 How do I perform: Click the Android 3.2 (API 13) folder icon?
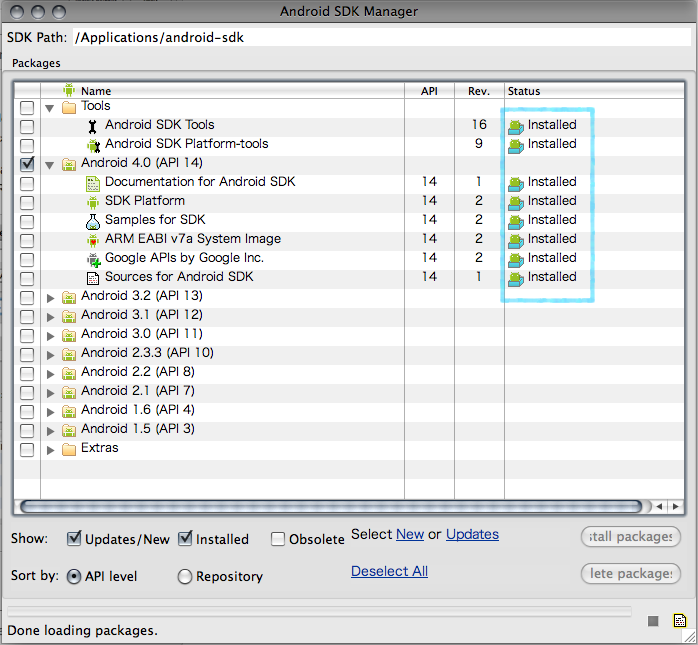pos(69,298)
